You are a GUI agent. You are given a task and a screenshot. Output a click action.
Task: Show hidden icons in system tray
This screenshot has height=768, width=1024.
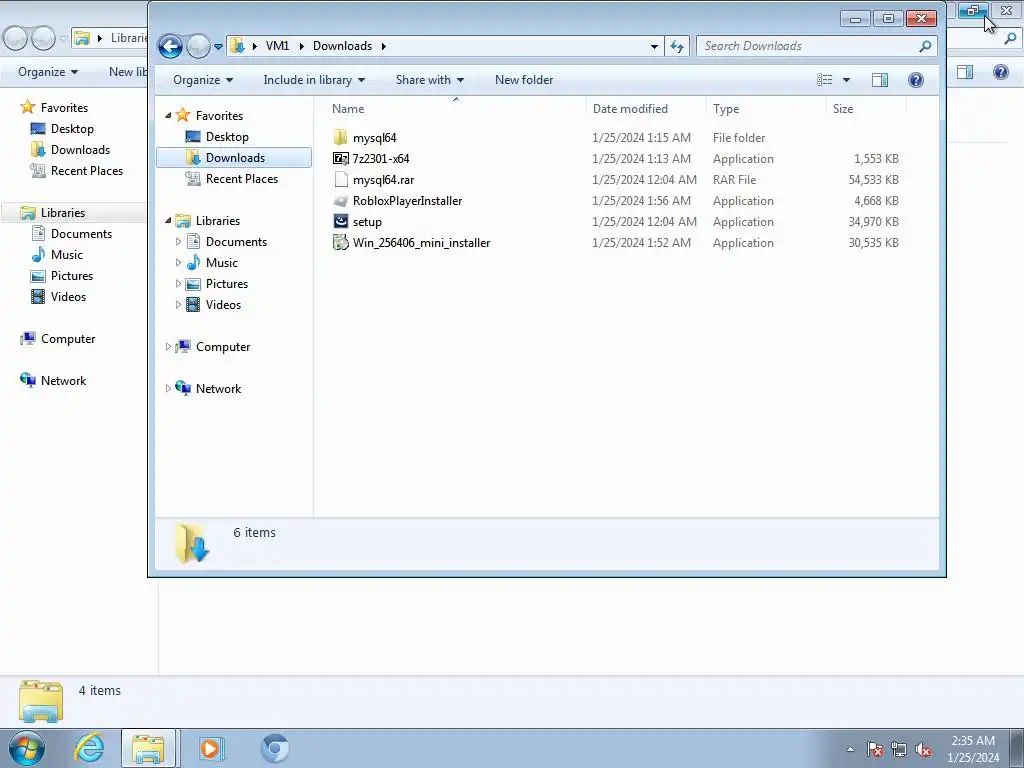[x=850, y=750]
